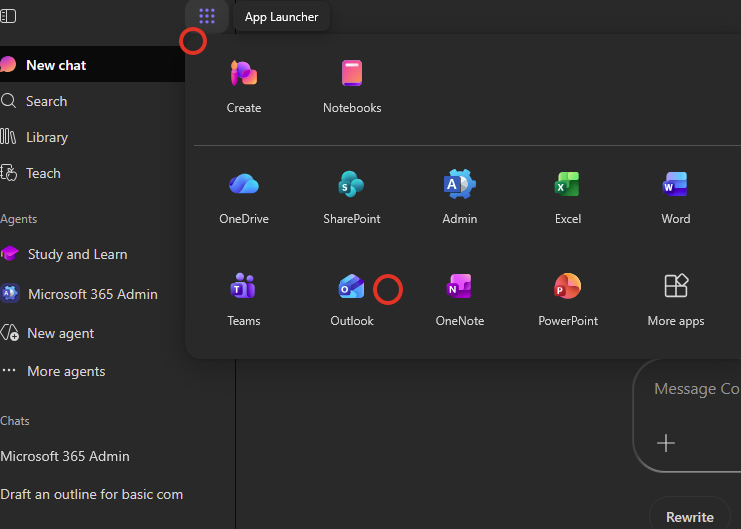Launch SharePoint from app launcher
Viewport: 741px width, 529px height.
[352, 198]
